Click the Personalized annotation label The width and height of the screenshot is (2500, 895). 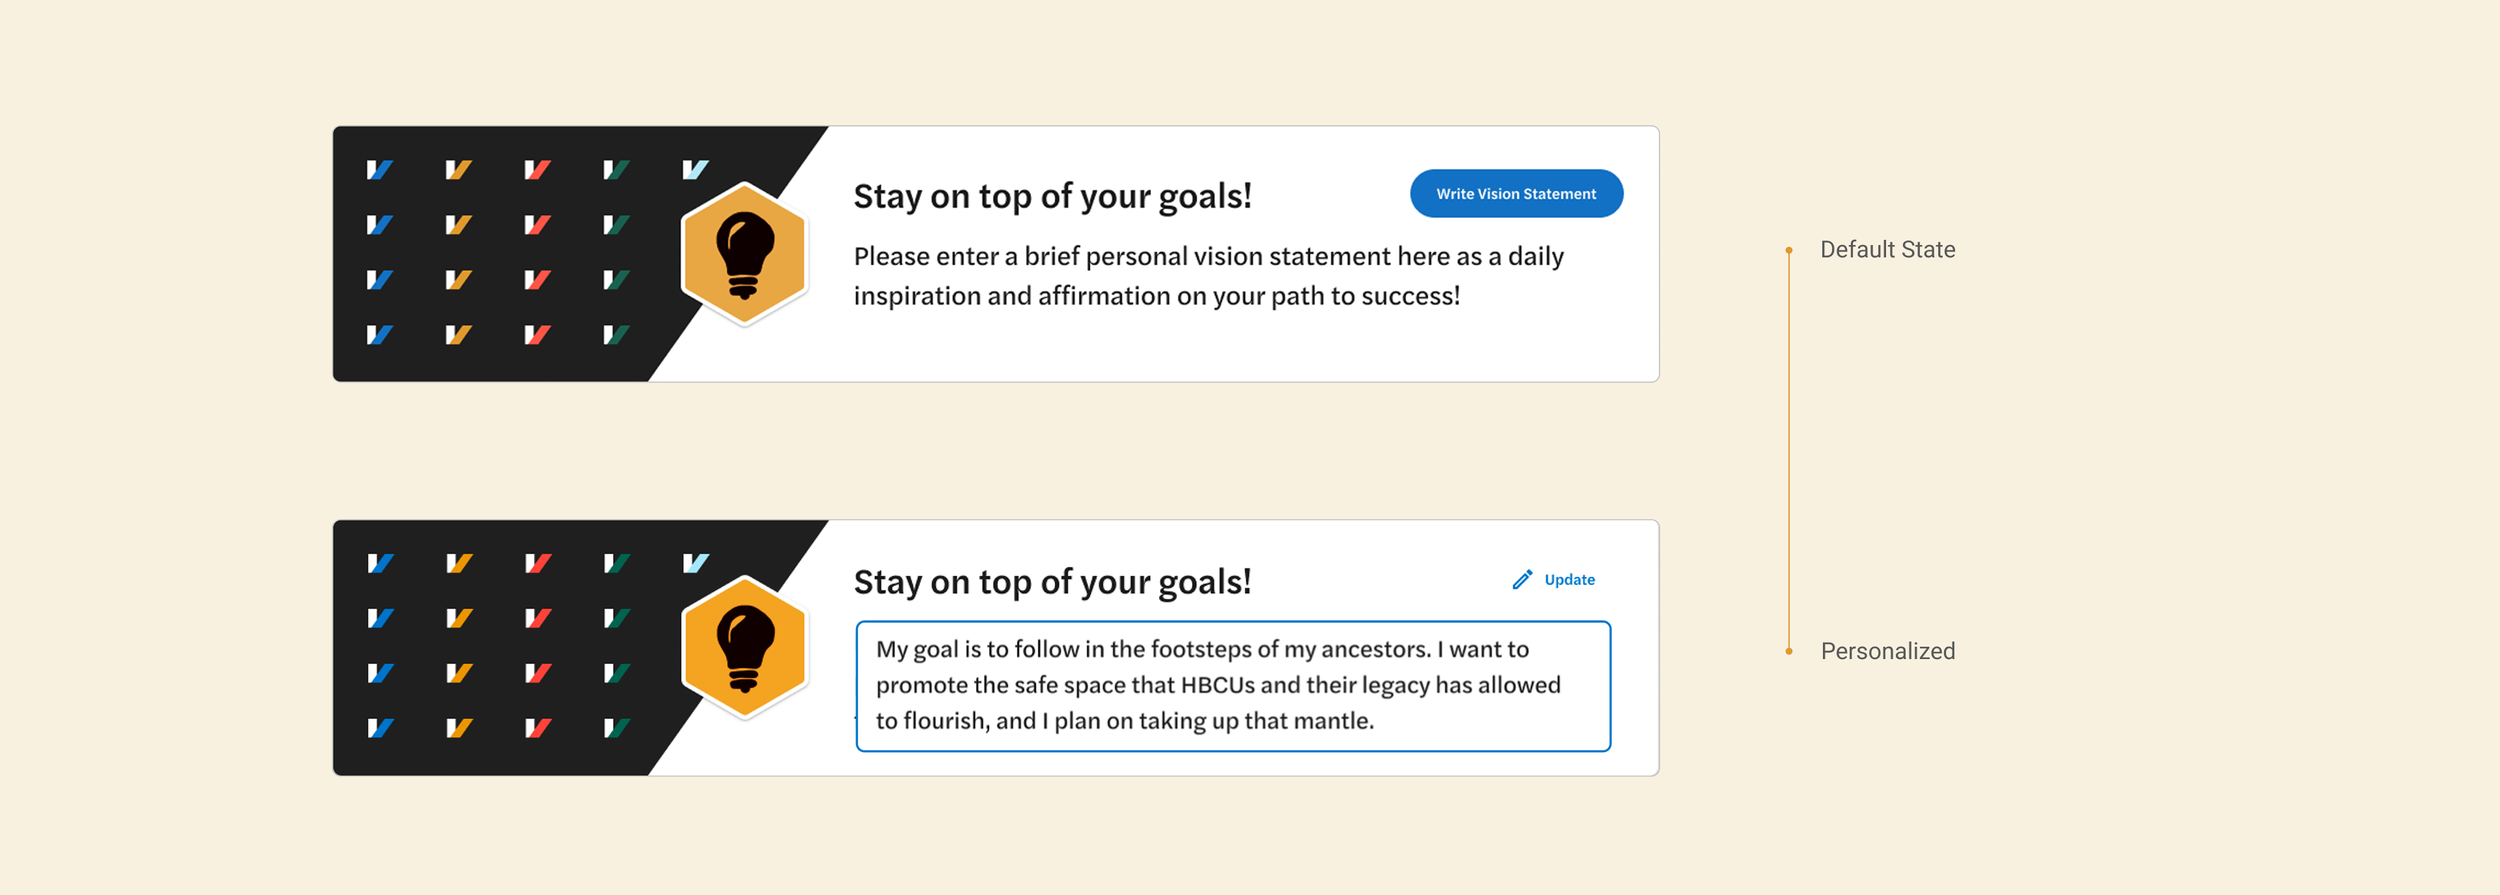(x=1887, y=651)
